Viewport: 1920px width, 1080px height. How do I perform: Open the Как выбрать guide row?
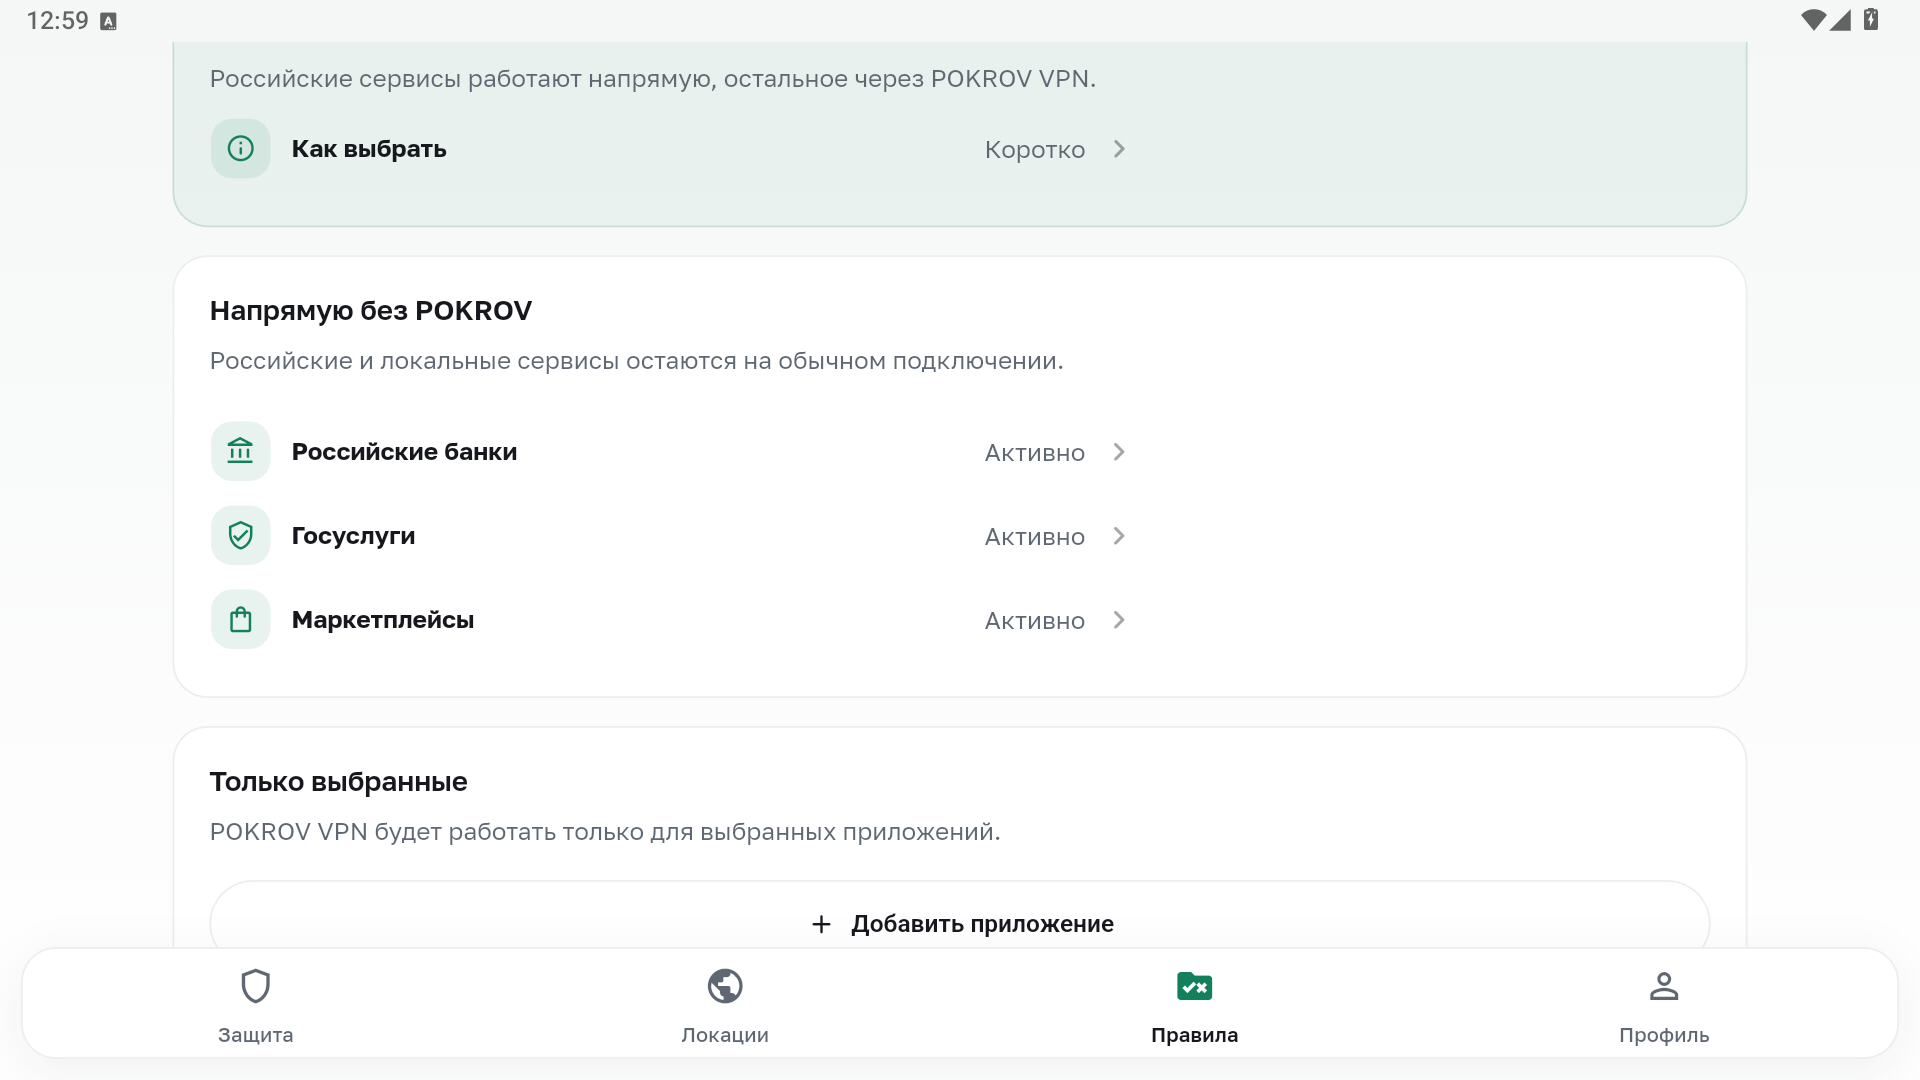tap(670, 149)
